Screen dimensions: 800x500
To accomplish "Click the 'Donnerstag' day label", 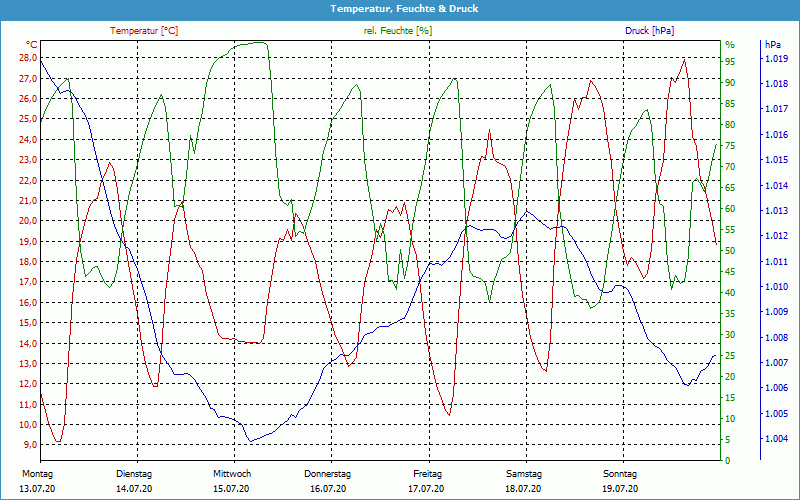I will click(x=328, y=474).
